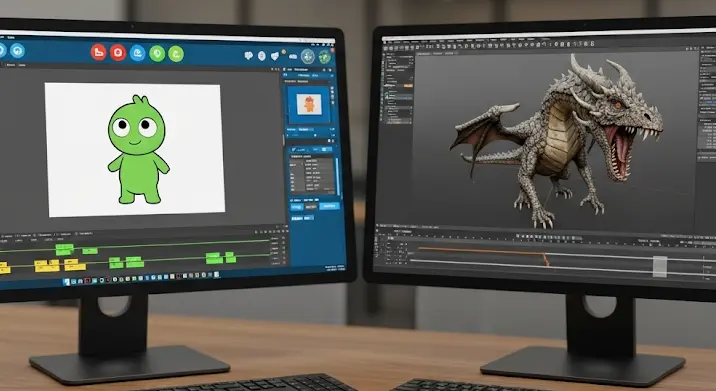Select the orange character thumbnail in the blue panel
Image resolution: width=716 pixels, height=391 pixels.
click(x=309, y=105)
